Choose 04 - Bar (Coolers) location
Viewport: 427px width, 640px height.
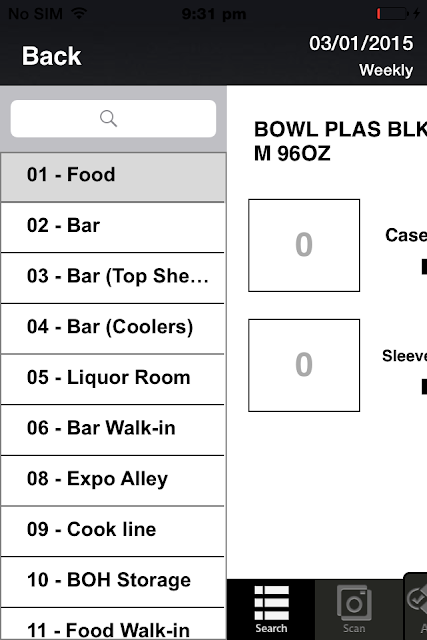coord(113,328)
